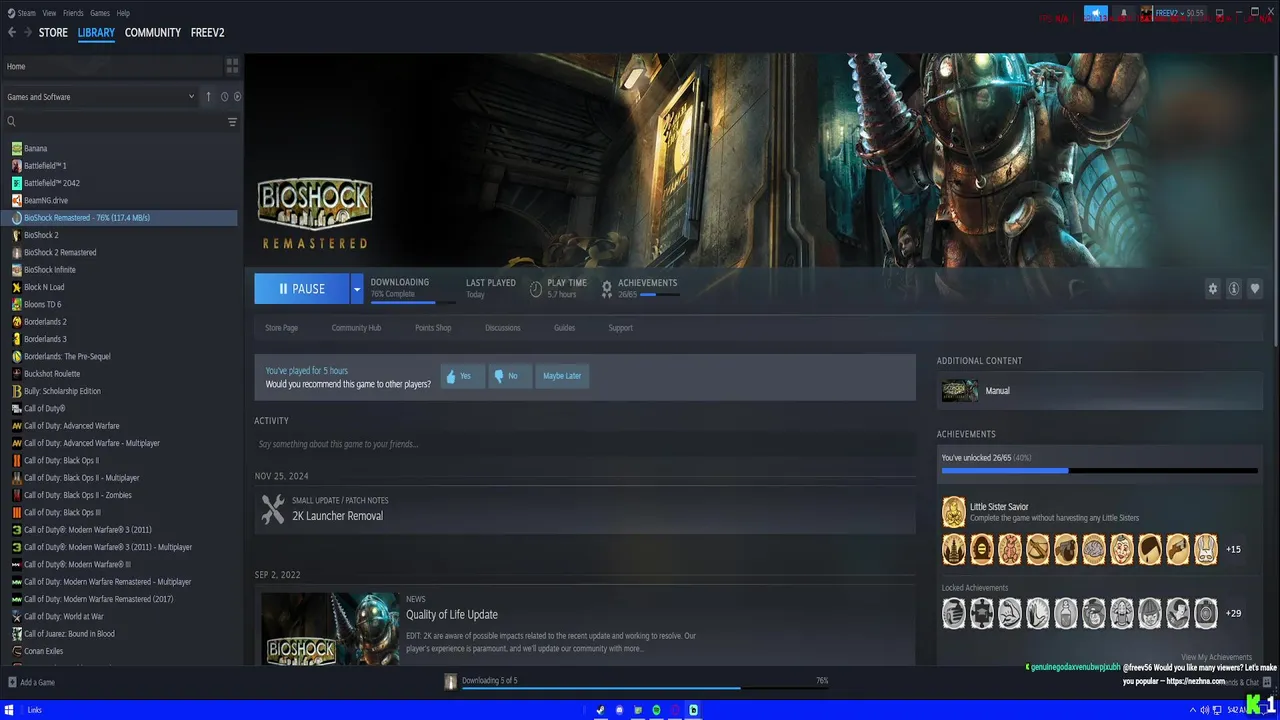Expand the Games and Software dropdown
The height and width of the screenshot is (720, 1280).
(100, 97)
